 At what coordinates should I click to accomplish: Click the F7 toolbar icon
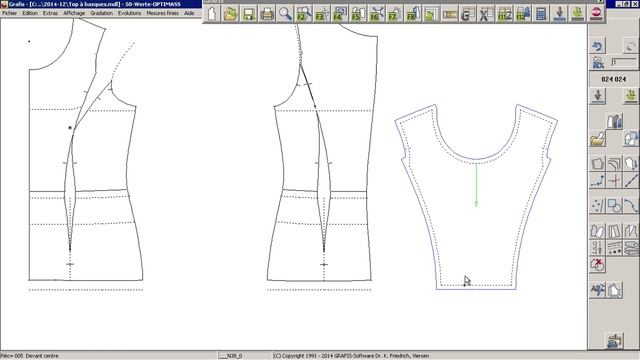click(394, 14)
